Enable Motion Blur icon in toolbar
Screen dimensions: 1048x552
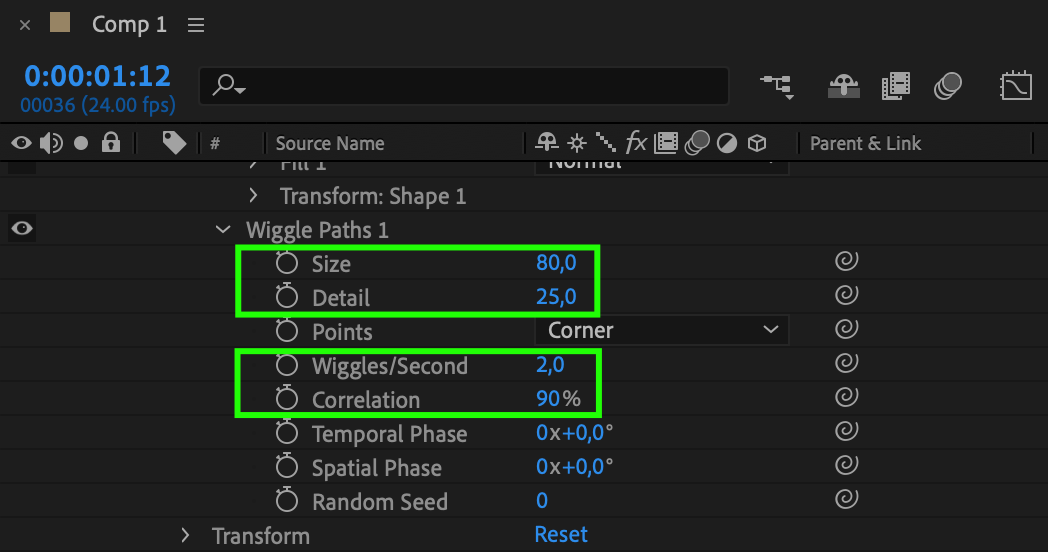click(x=948, y=87)
